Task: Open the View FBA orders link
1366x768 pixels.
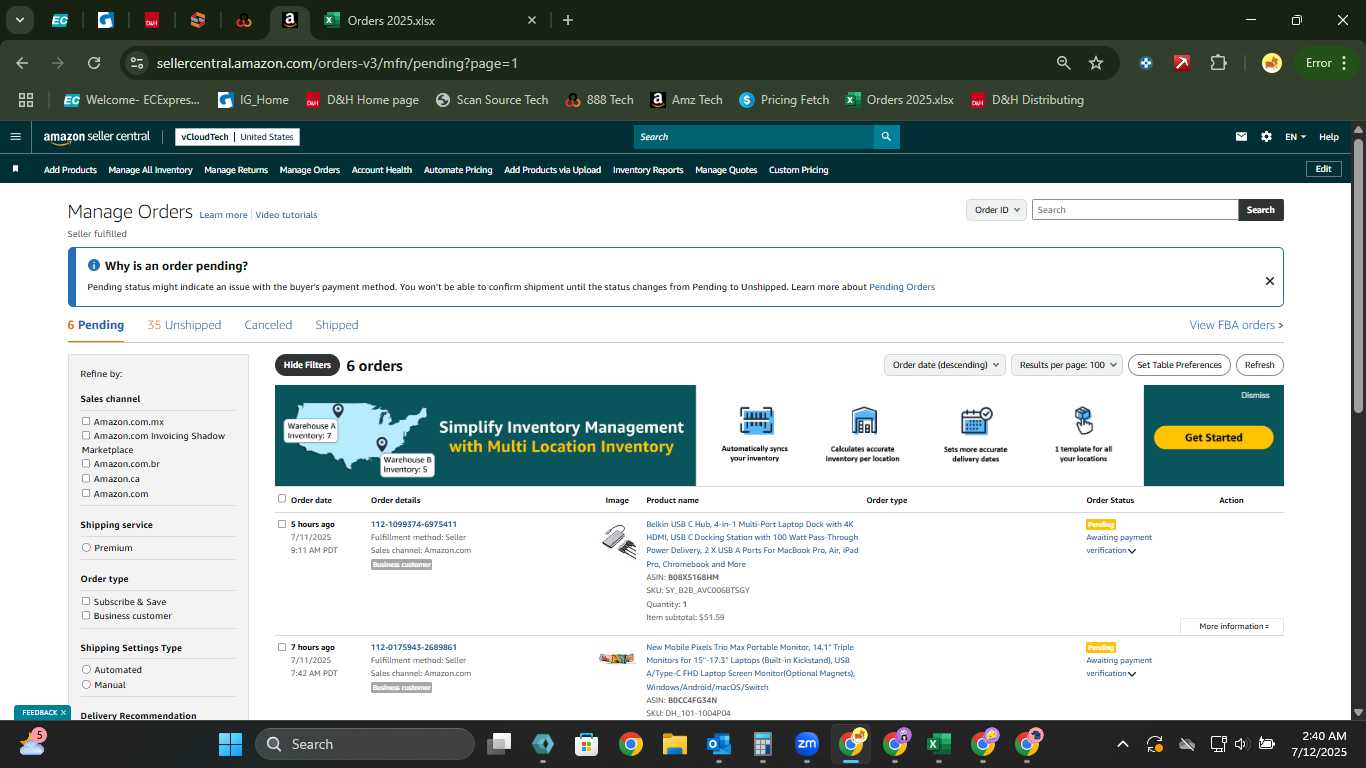Action: pyautogui.click(x=1236, y=325)
